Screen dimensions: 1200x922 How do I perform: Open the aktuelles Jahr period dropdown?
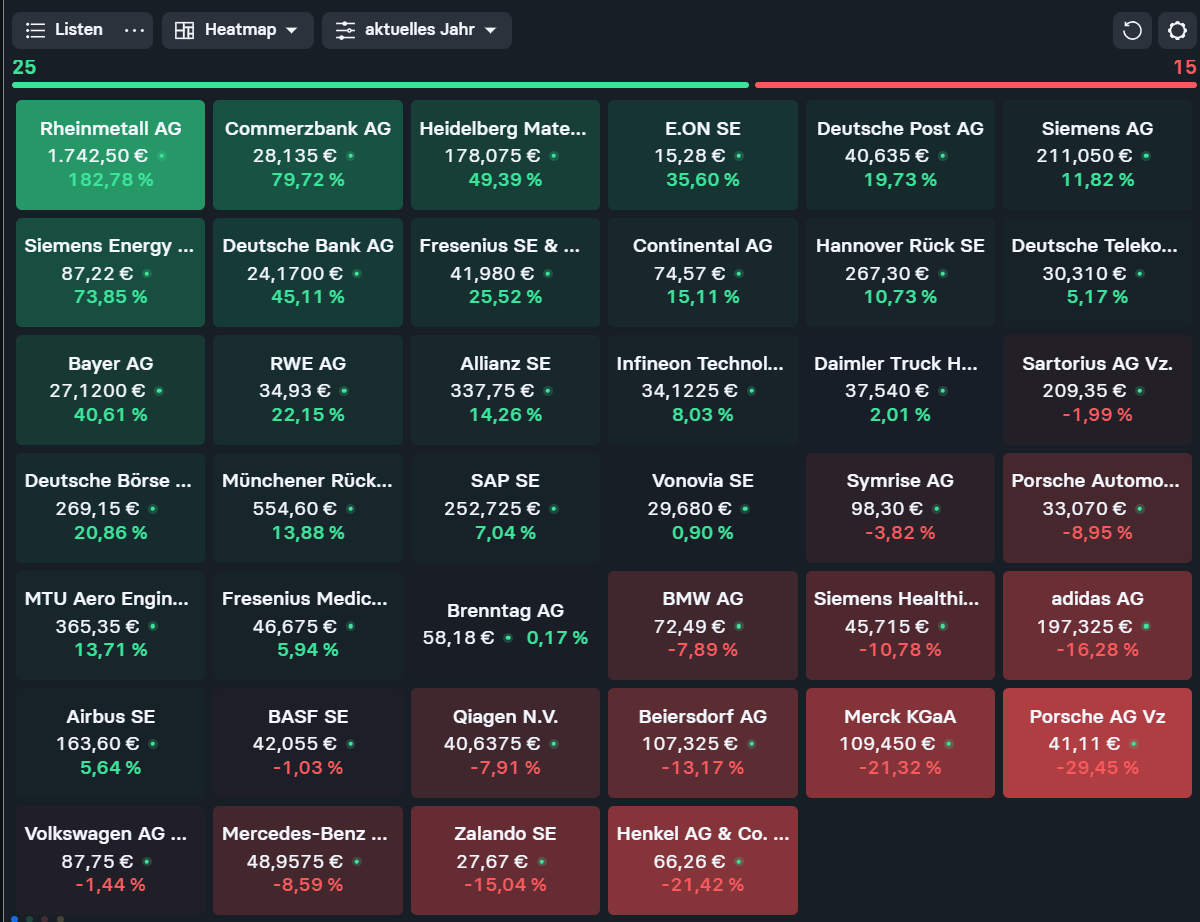(417, 30)
